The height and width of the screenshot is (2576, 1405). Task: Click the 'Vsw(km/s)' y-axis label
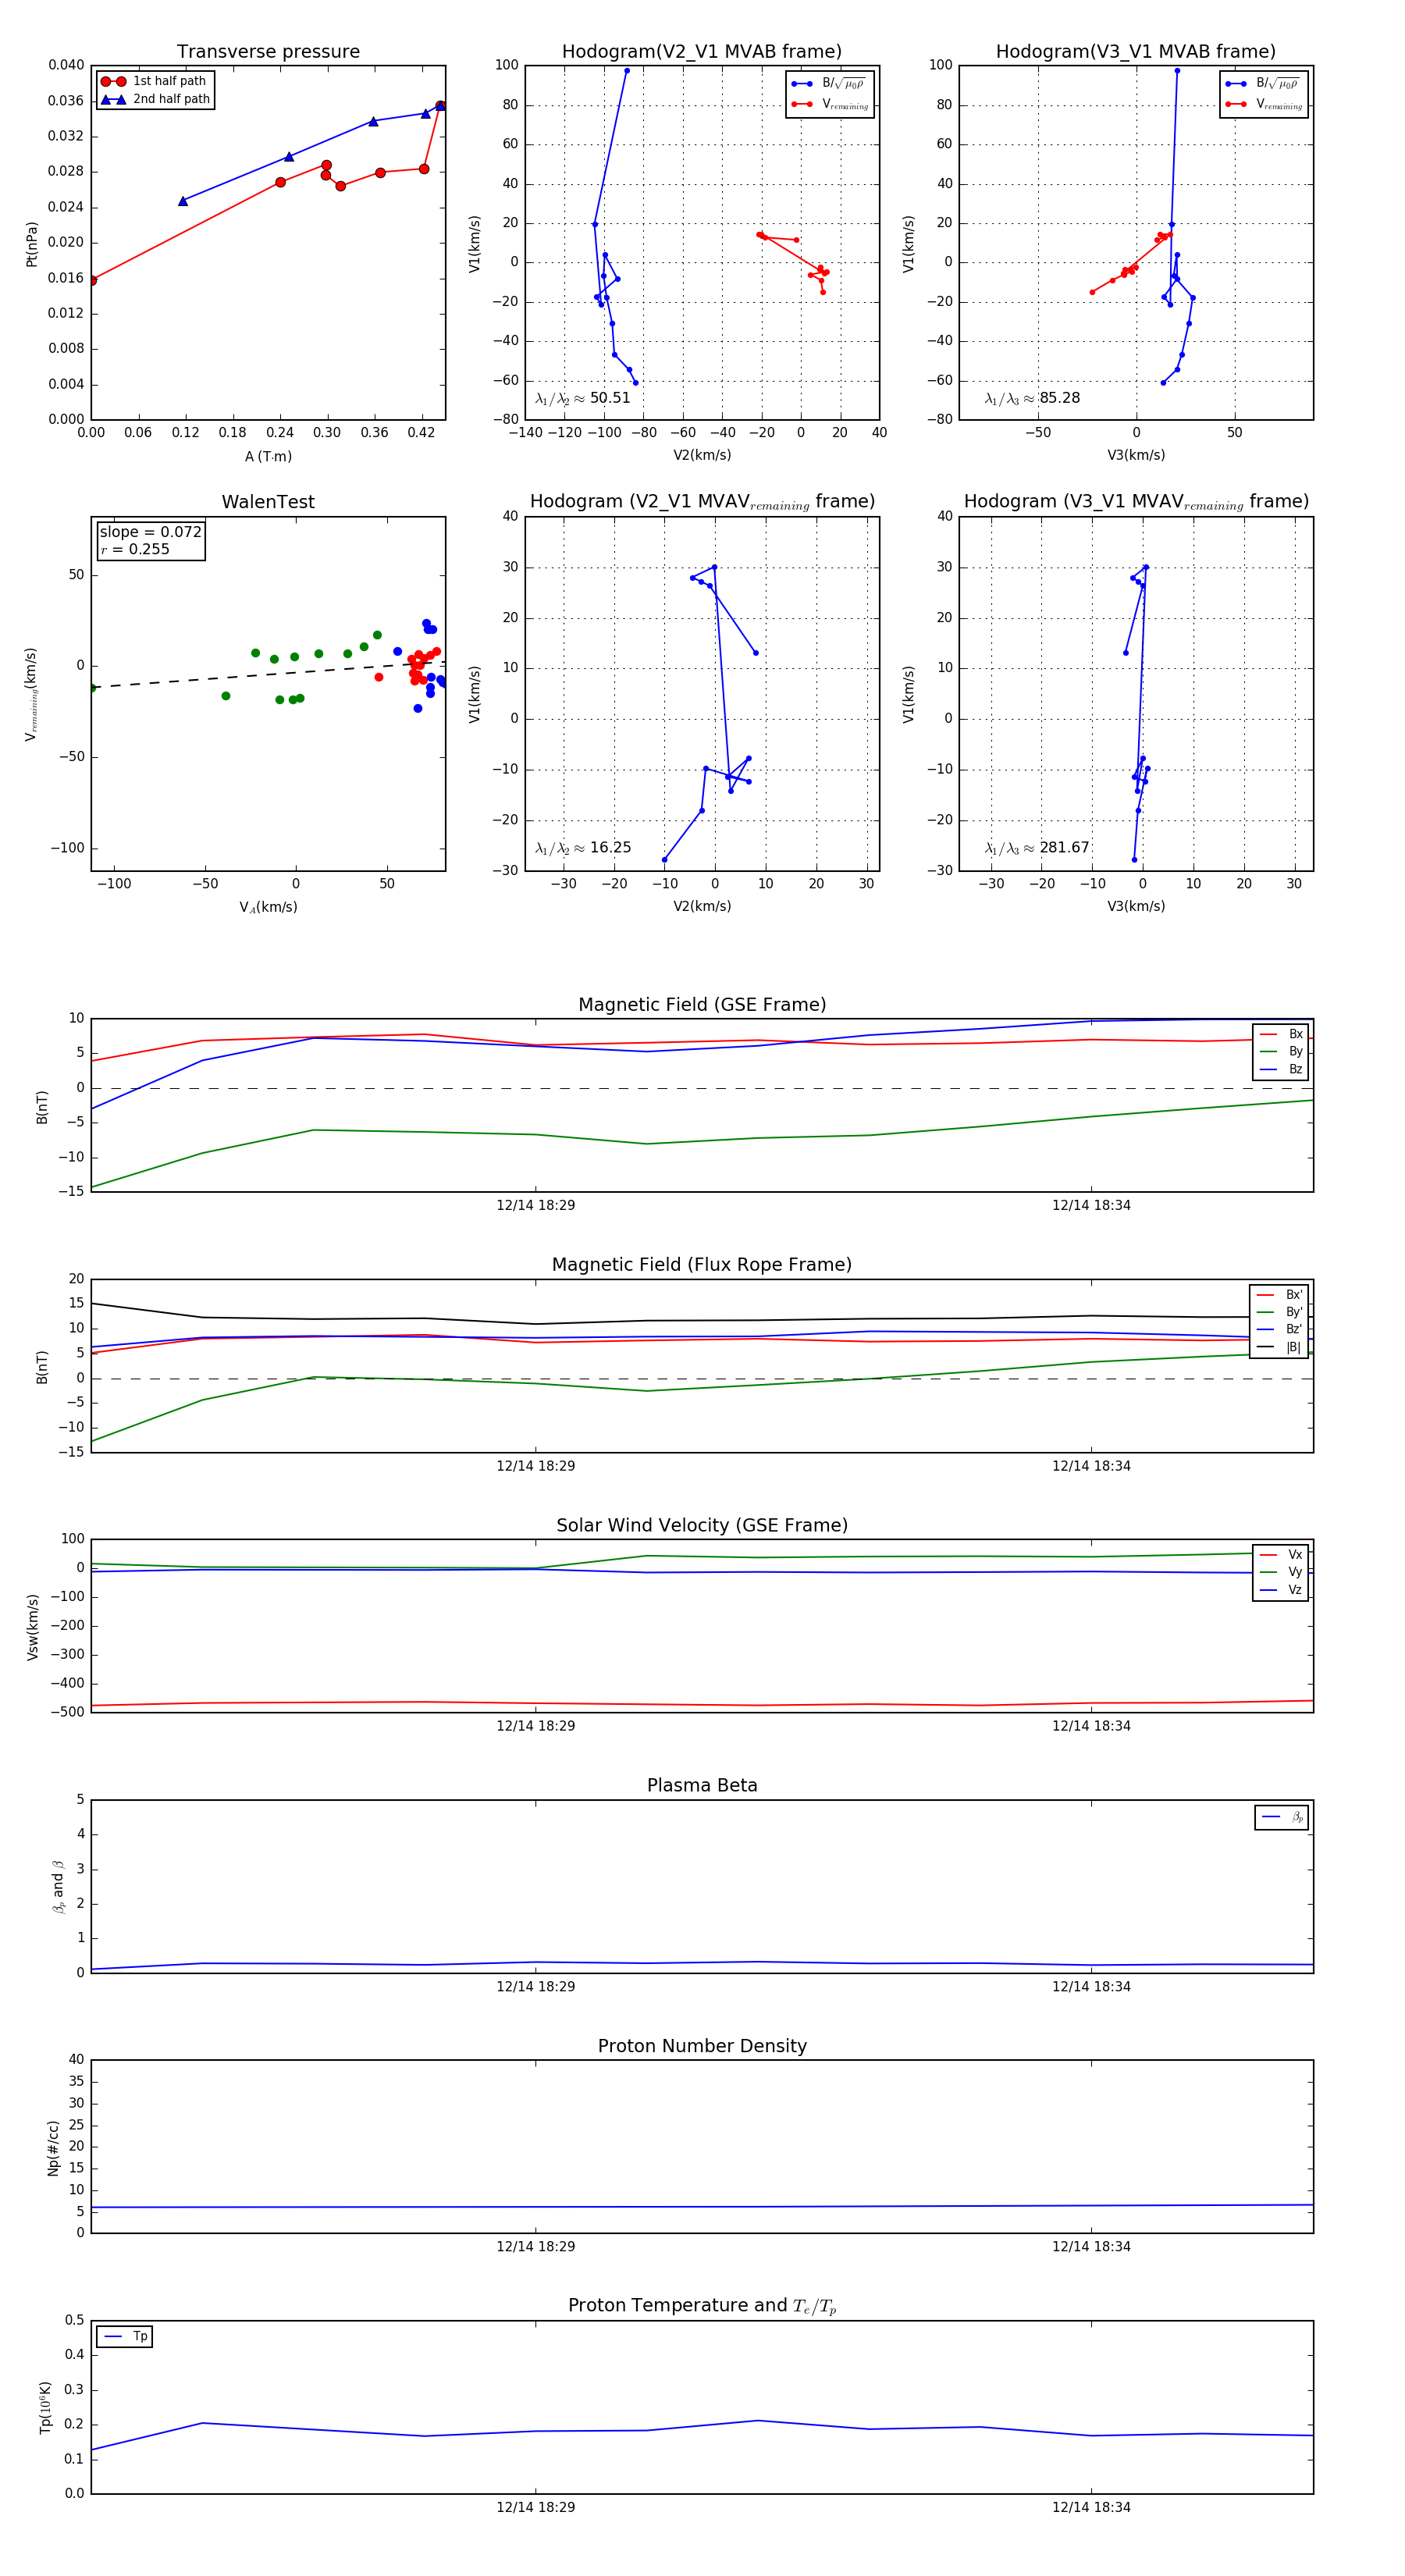pos(32,1627)
